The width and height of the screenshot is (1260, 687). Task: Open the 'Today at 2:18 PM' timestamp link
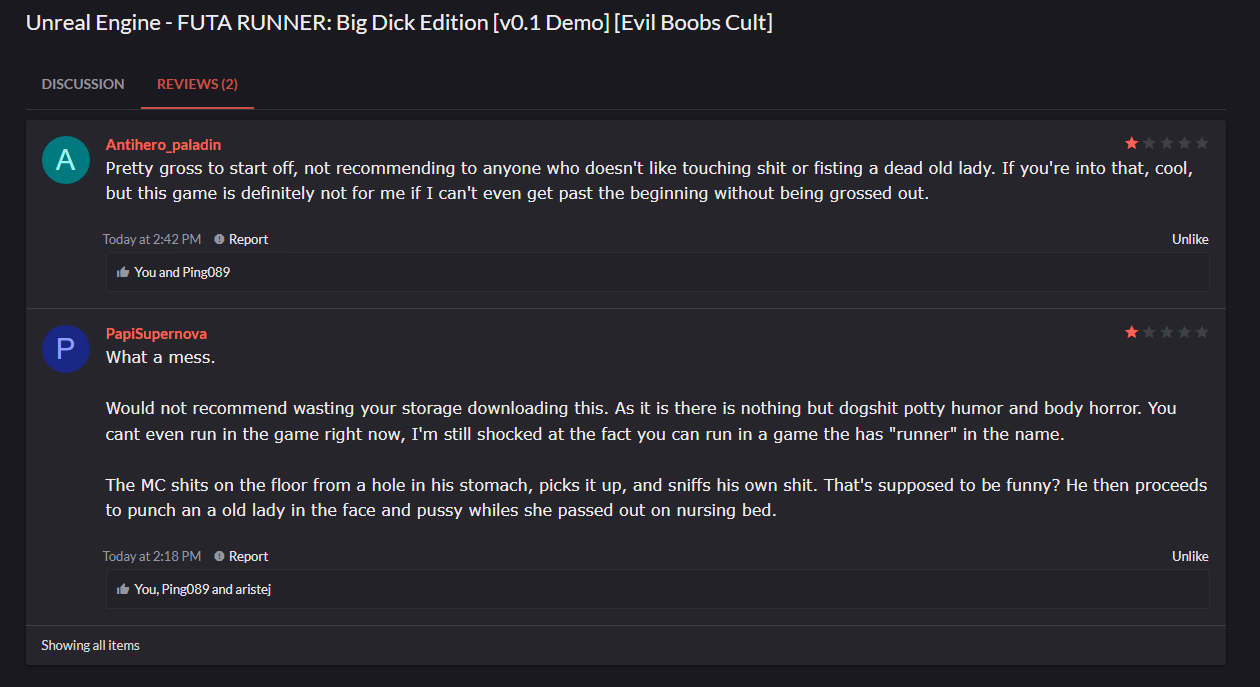pos(152,557)
